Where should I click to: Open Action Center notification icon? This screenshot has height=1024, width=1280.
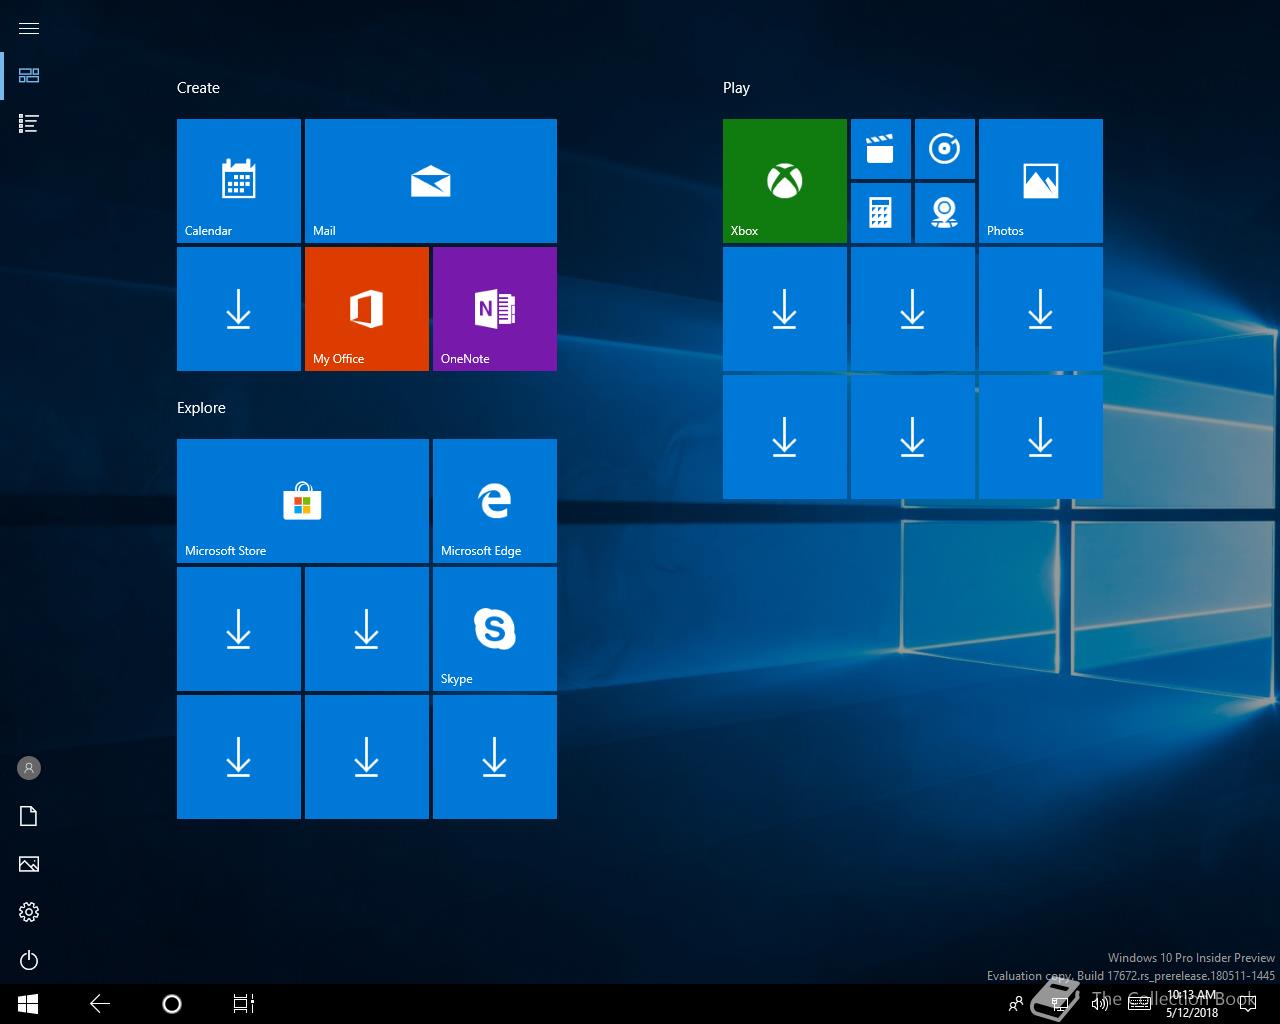pyautogui.click(x=1247, y=1004)
